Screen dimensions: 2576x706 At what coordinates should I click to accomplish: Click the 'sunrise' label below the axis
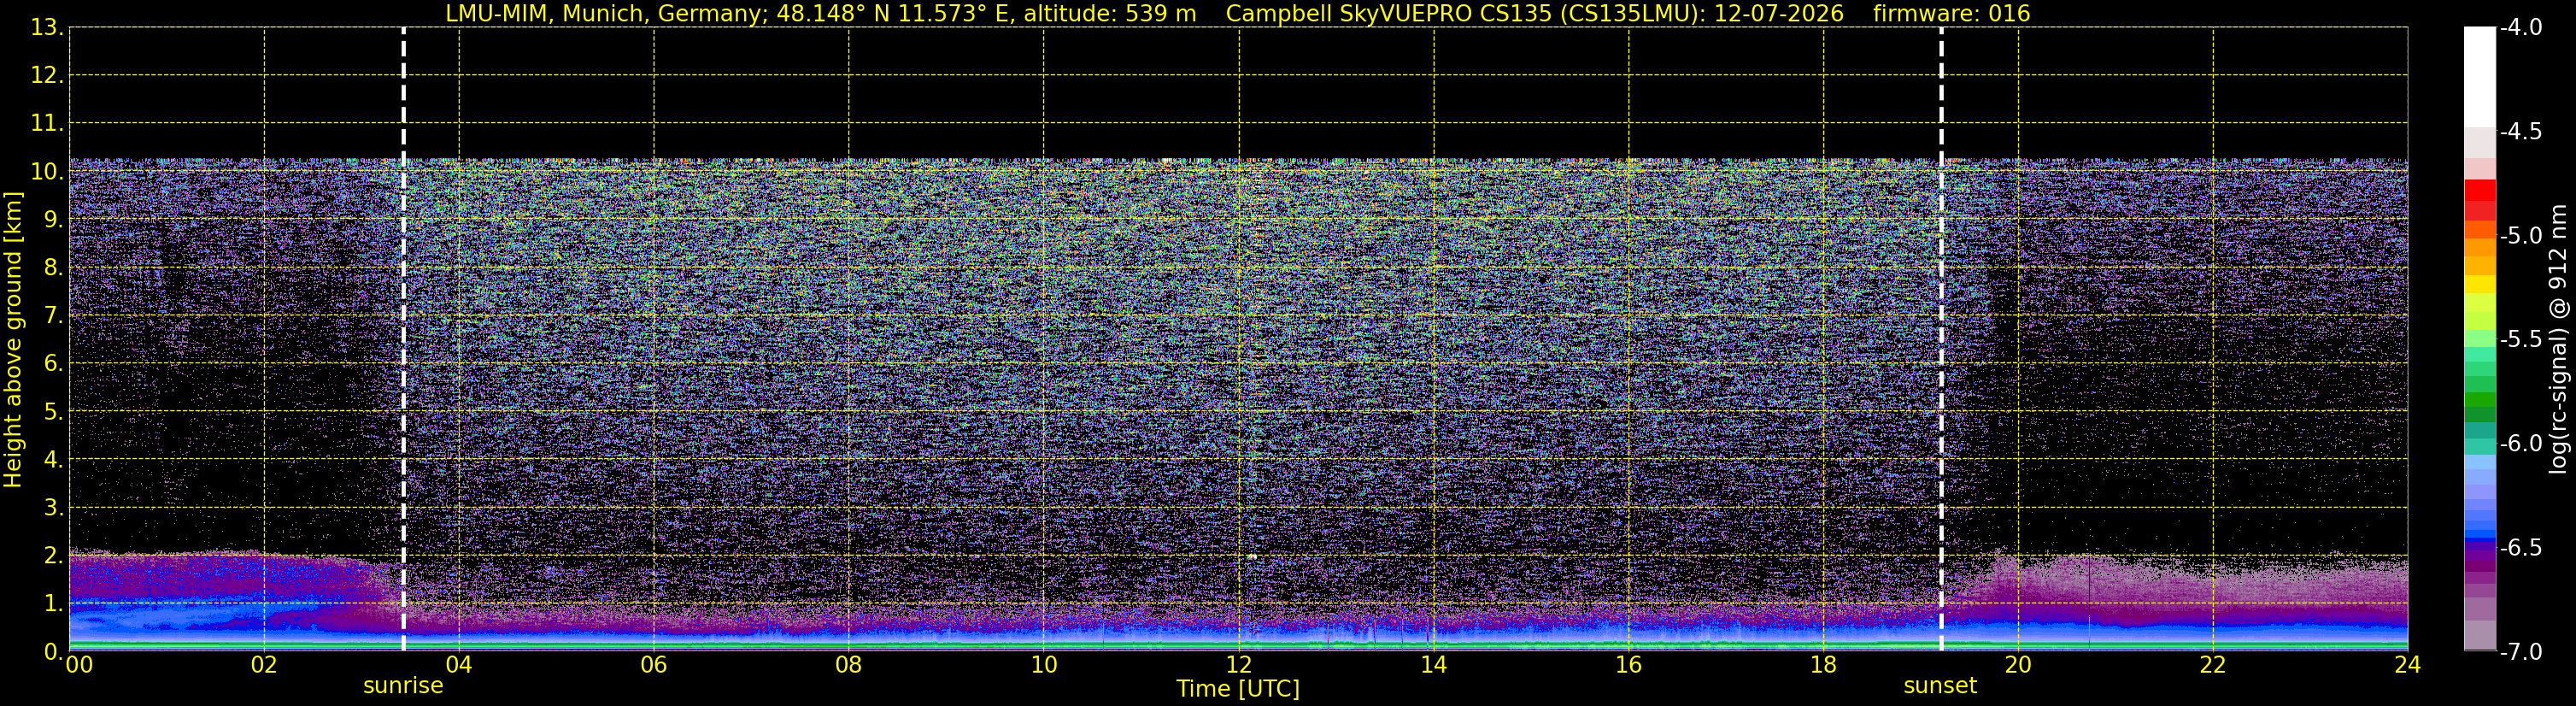click(x=403, y=686)
